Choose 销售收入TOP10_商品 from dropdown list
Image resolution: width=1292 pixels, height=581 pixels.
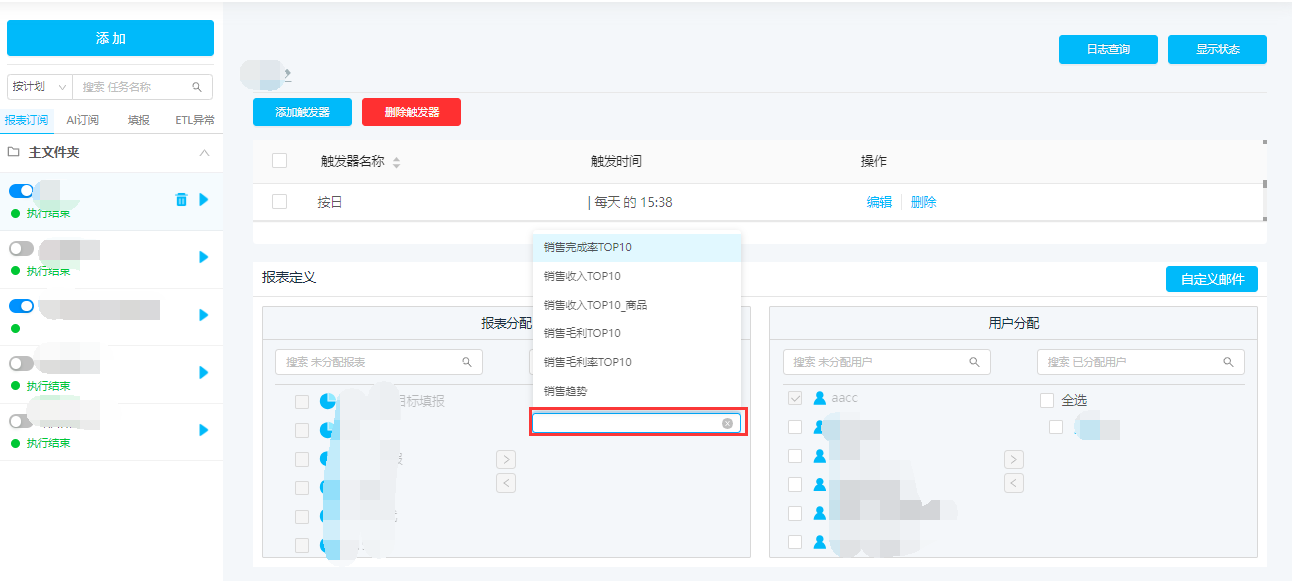[637, 305]
